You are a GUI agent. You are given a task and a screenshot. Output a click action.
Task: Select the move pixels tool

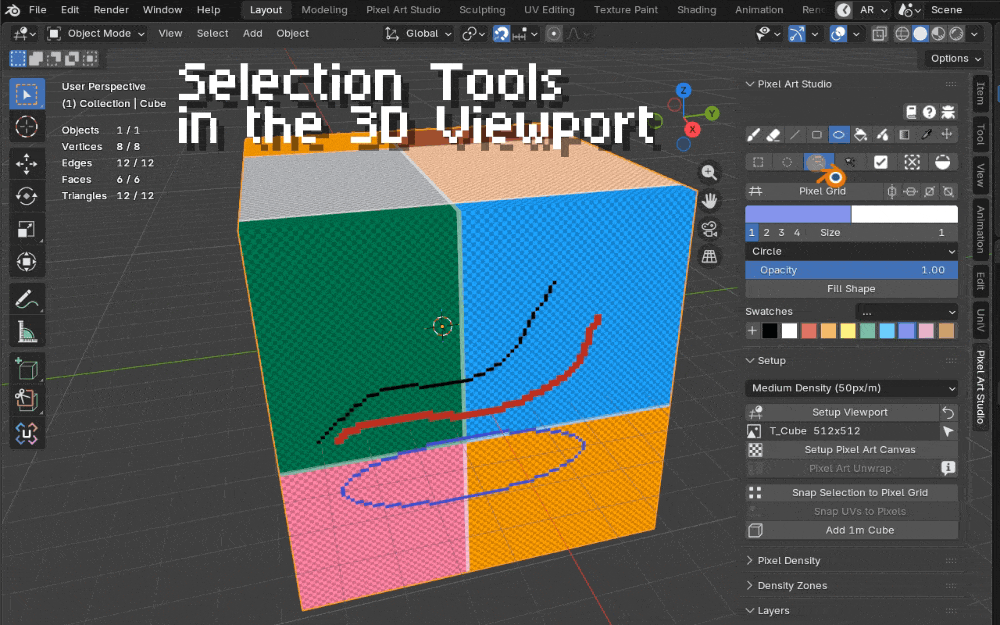(948, 135)
